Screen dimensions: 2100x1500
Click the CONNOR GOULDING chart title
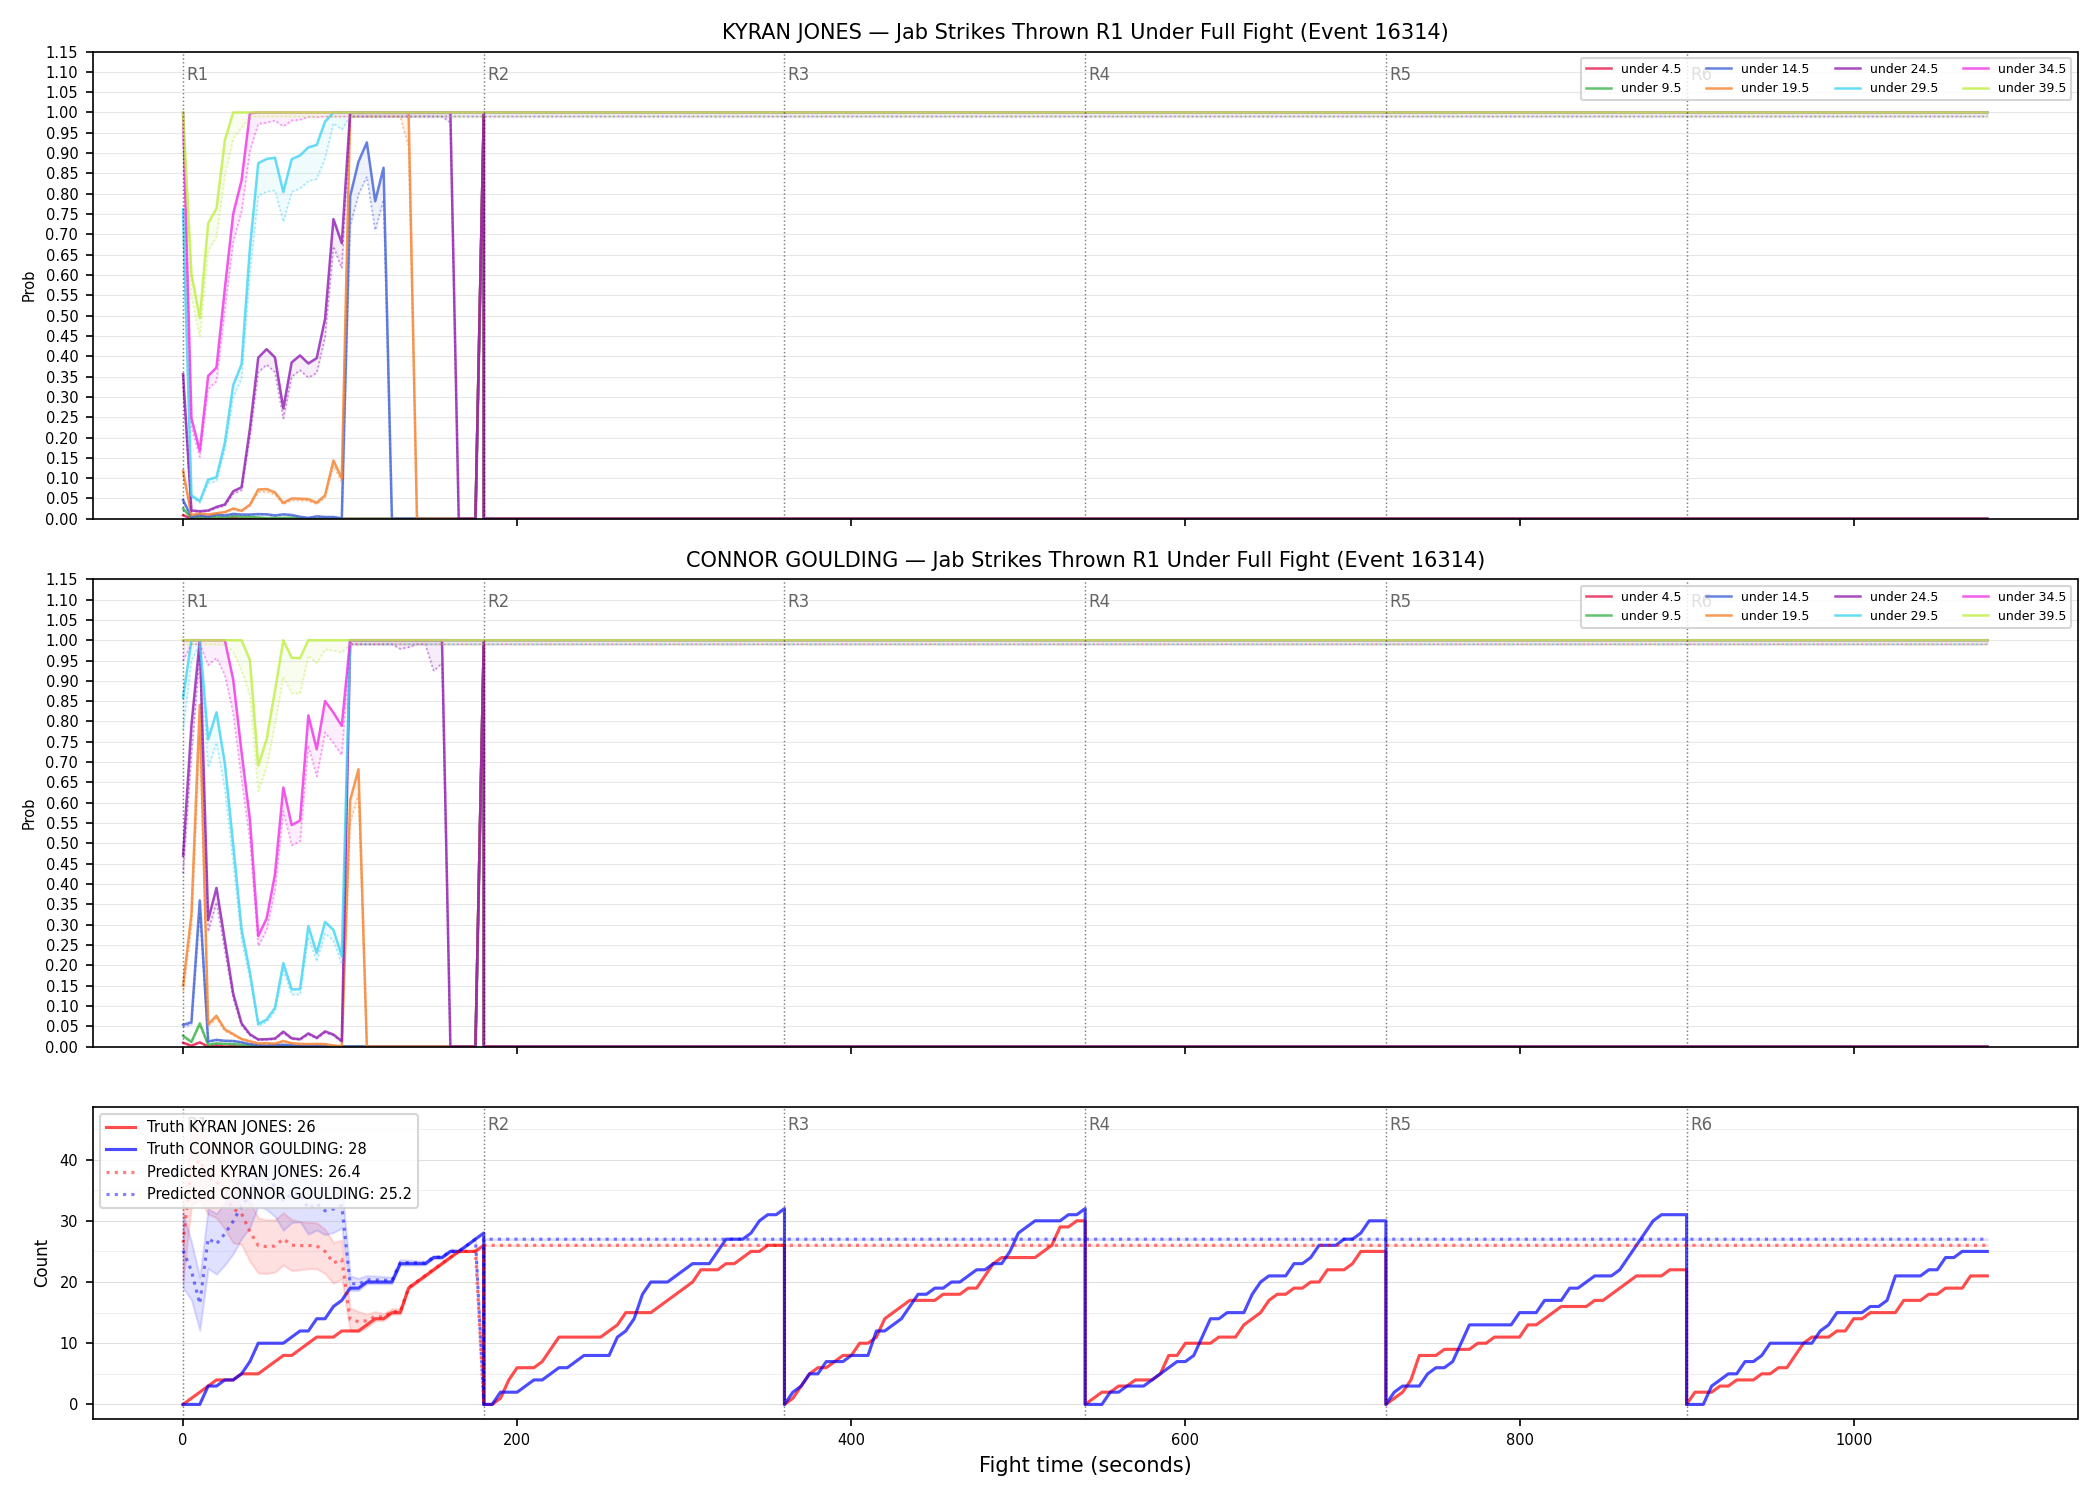1085,560
